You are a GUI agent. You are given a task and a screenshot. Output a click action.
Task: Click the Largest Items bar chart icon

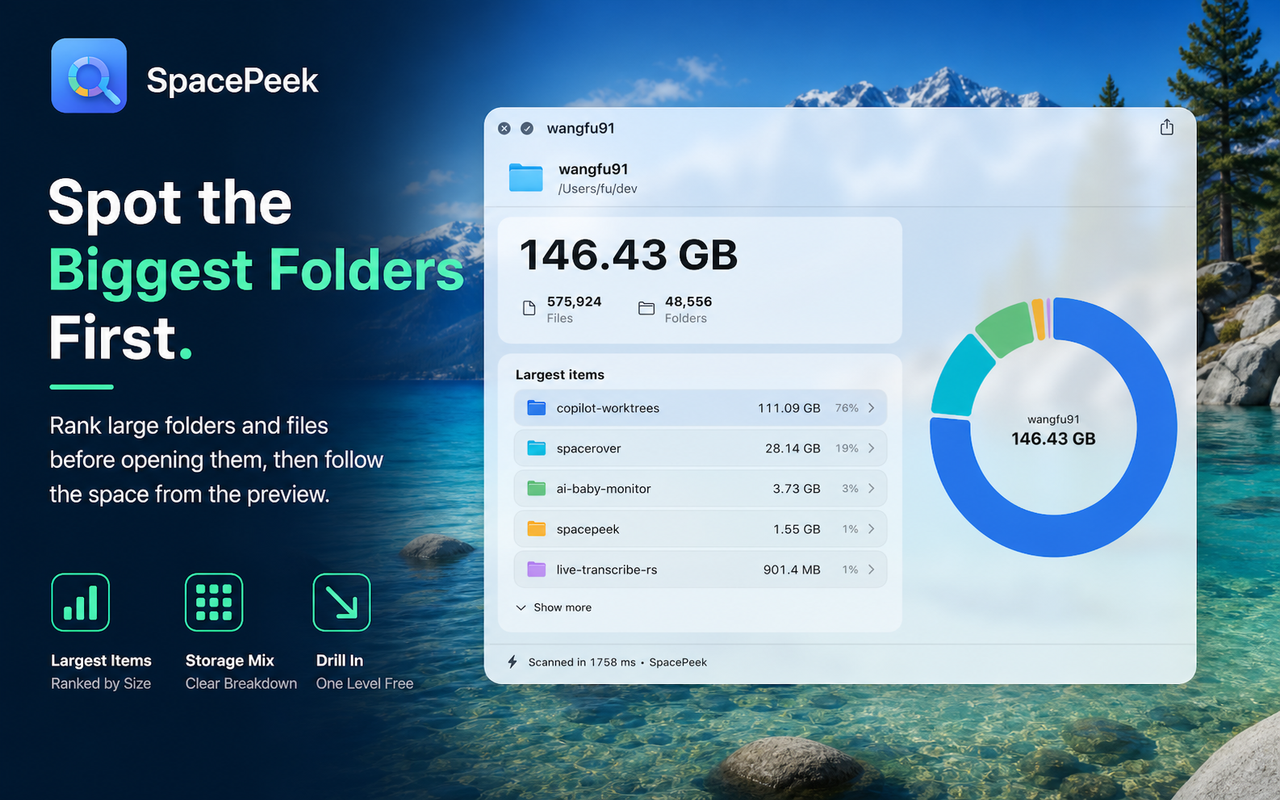pos(80,602)
